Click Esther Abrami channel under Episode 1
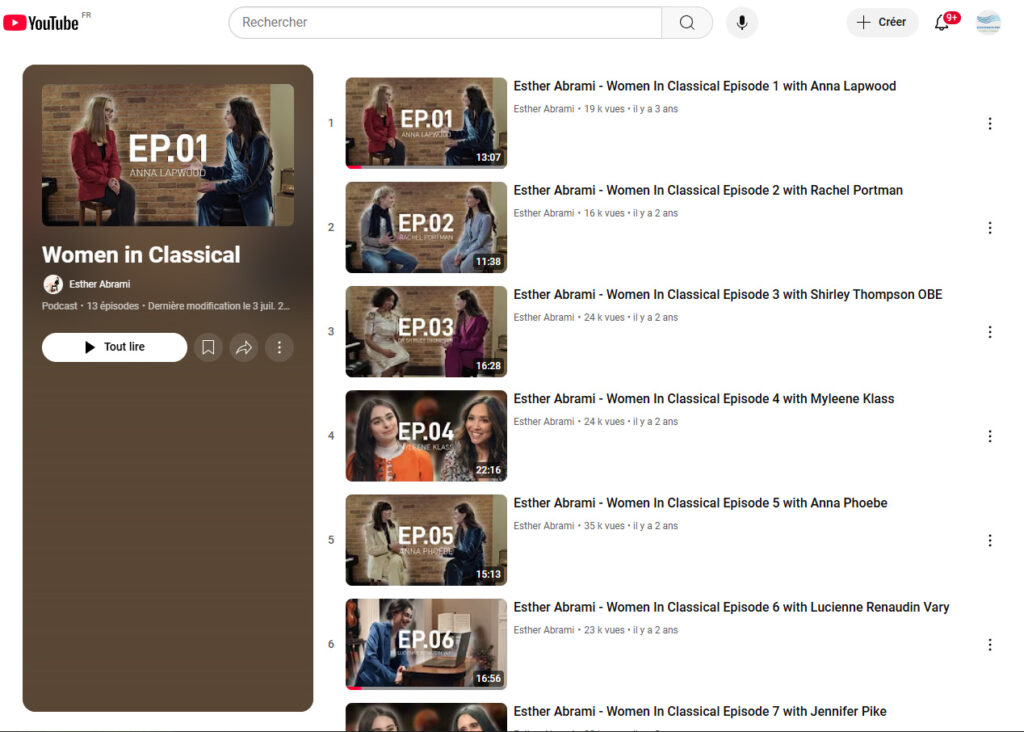The width and height of the screenshot is (1024, 732). pos(543,109)
